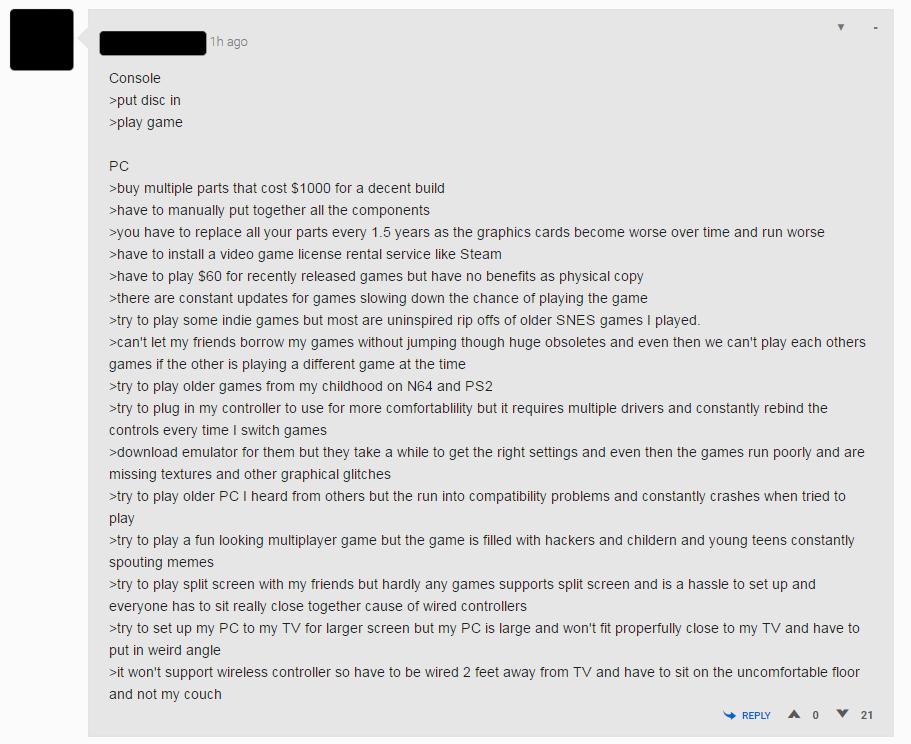Click the downvote count showing 21
911x744 pixels.
tap(867, 716)
